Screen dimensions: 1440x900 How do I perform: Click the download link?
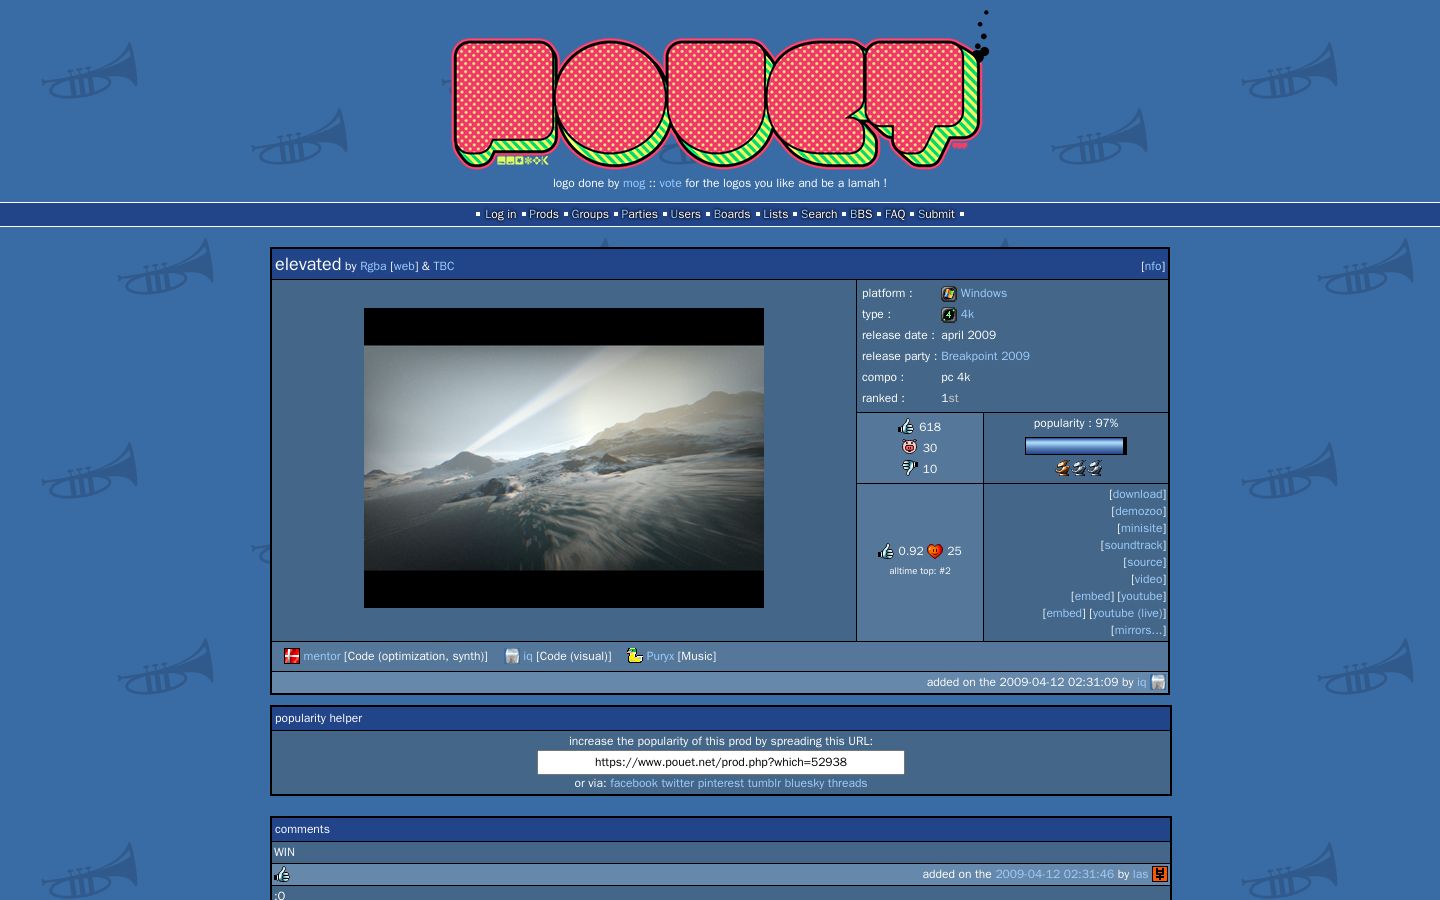click(x=1138, y=494)
